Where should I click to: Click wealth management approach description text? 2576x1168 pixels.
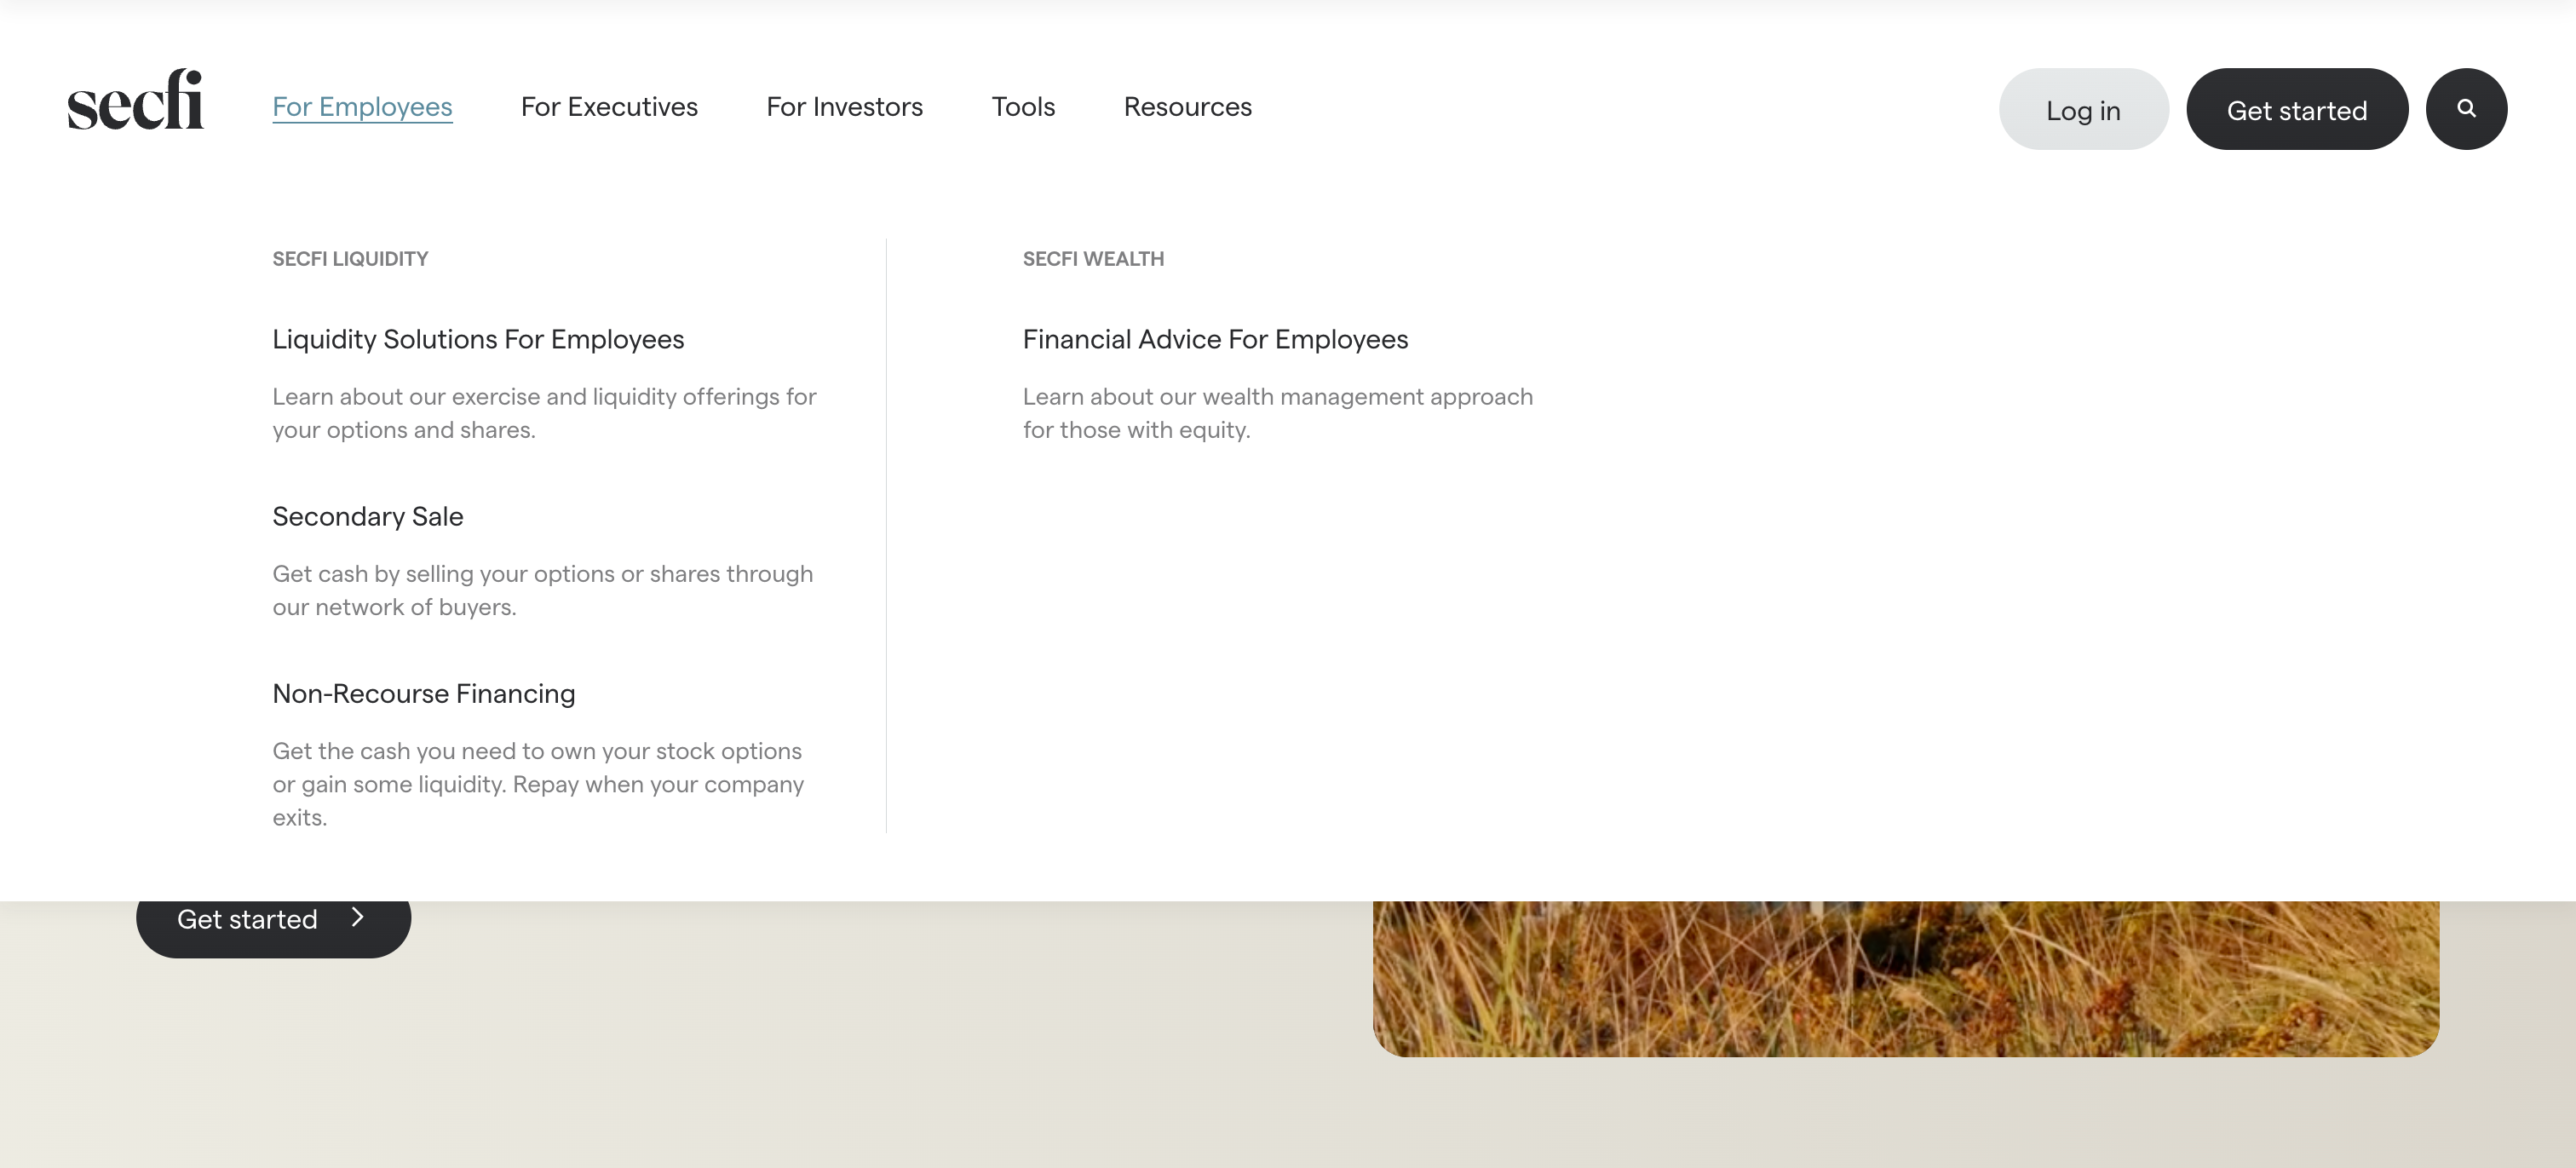[1276, 413]
